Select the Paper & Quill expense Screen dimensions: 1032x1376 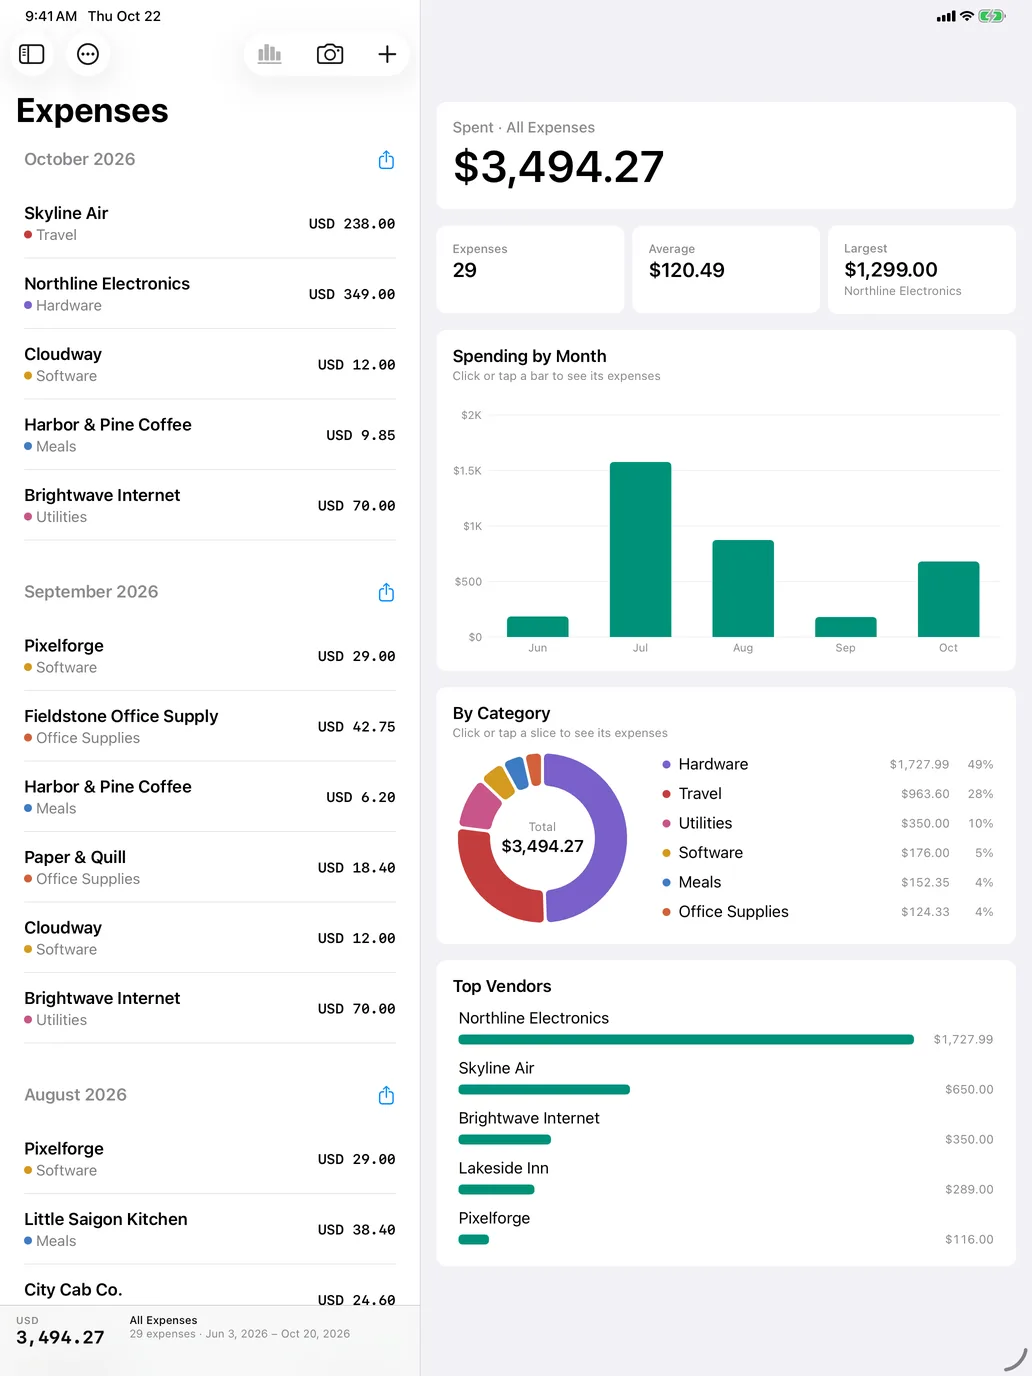pyautogui.click(x=210, y=867)
